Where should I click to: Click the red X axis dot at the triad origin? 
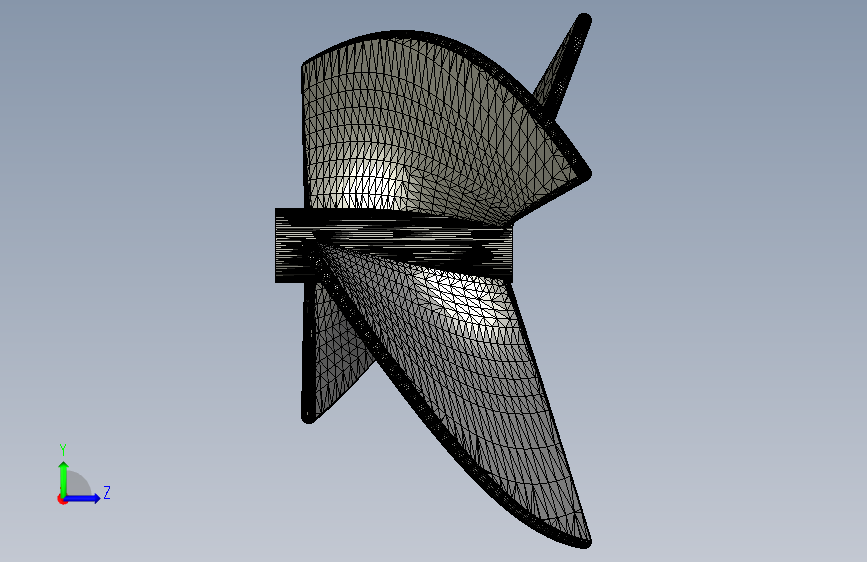62,499
